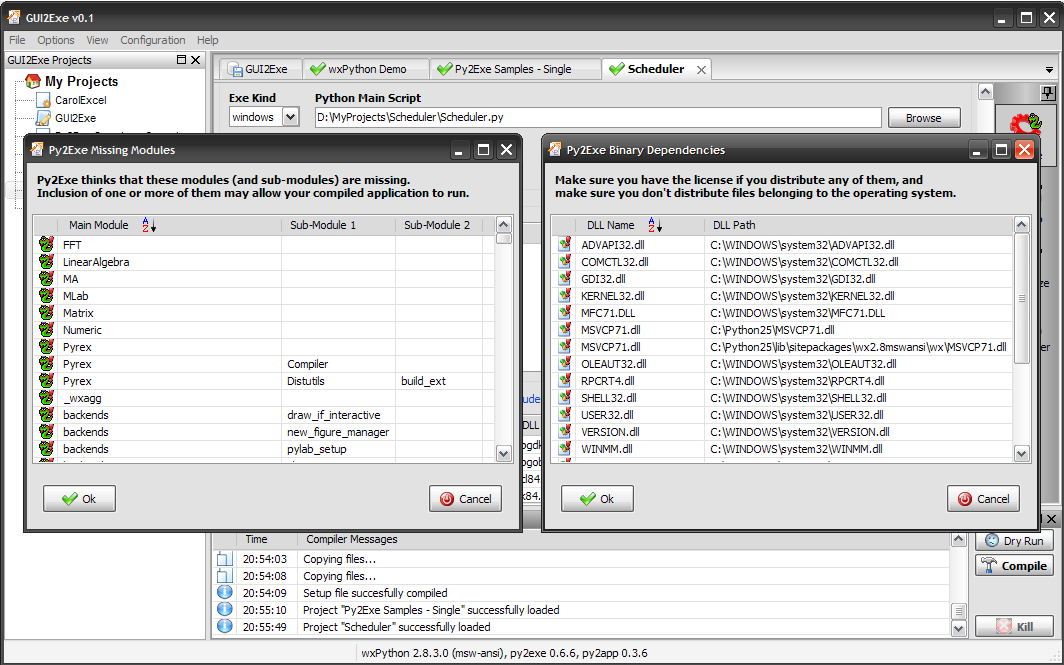Close the Scheduler tab
The height and width of the screenshot is (665, 1064).
(x=701, y=70)
